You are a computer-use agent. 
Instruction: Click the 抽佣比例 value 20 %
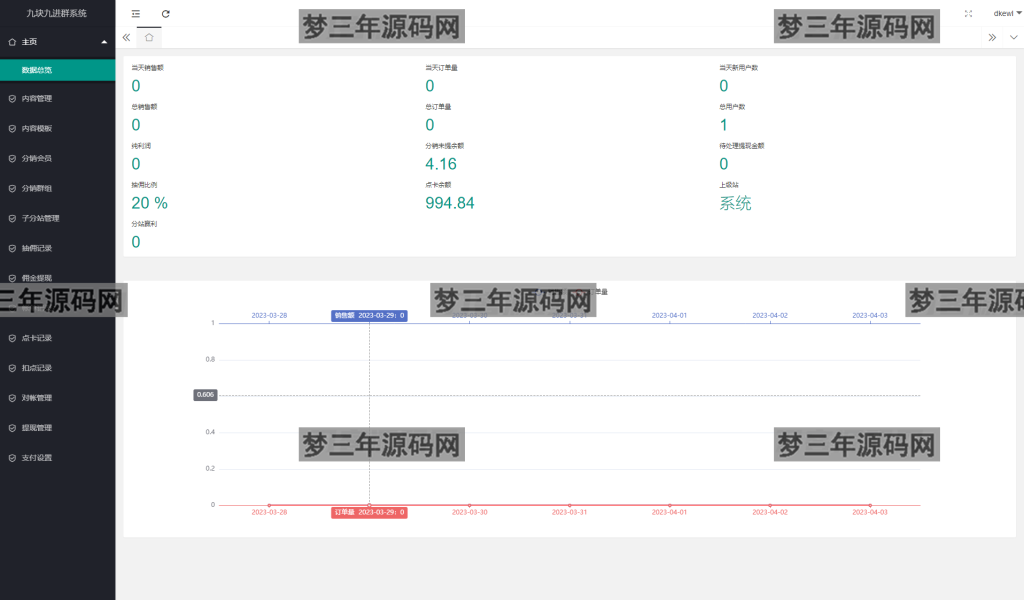point(150,203)
